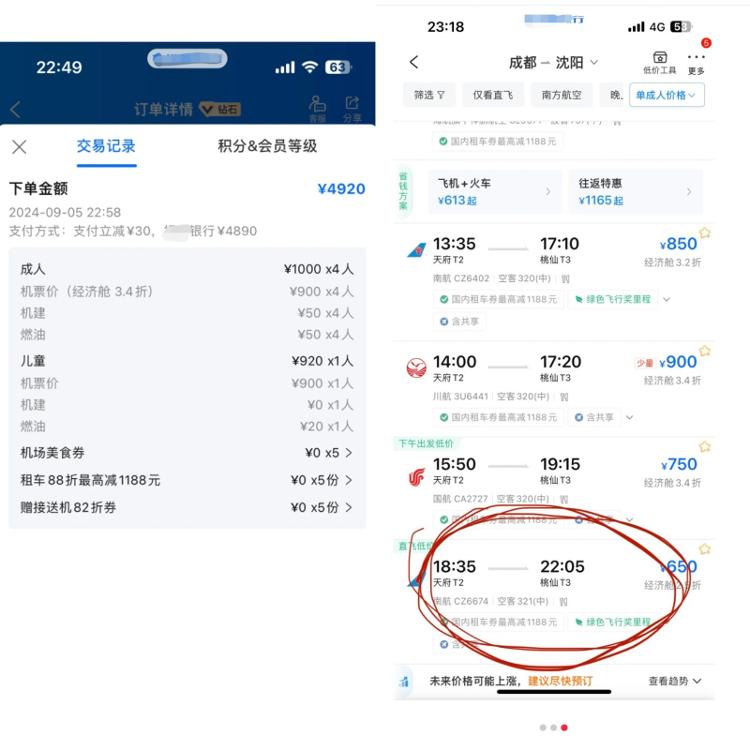
Task: Open the 单成人价格 dropdown
Action: click(666, 95)
